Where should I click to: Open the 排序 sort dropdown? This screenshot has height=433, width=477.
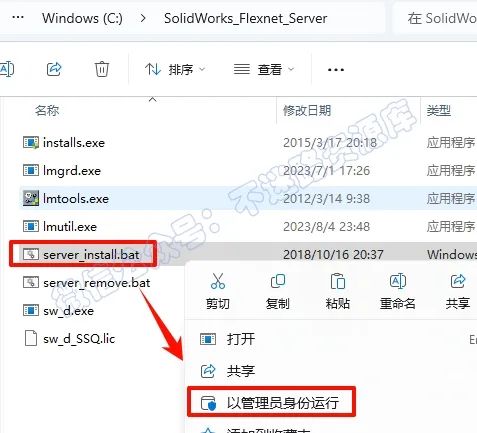pos(175,69)
